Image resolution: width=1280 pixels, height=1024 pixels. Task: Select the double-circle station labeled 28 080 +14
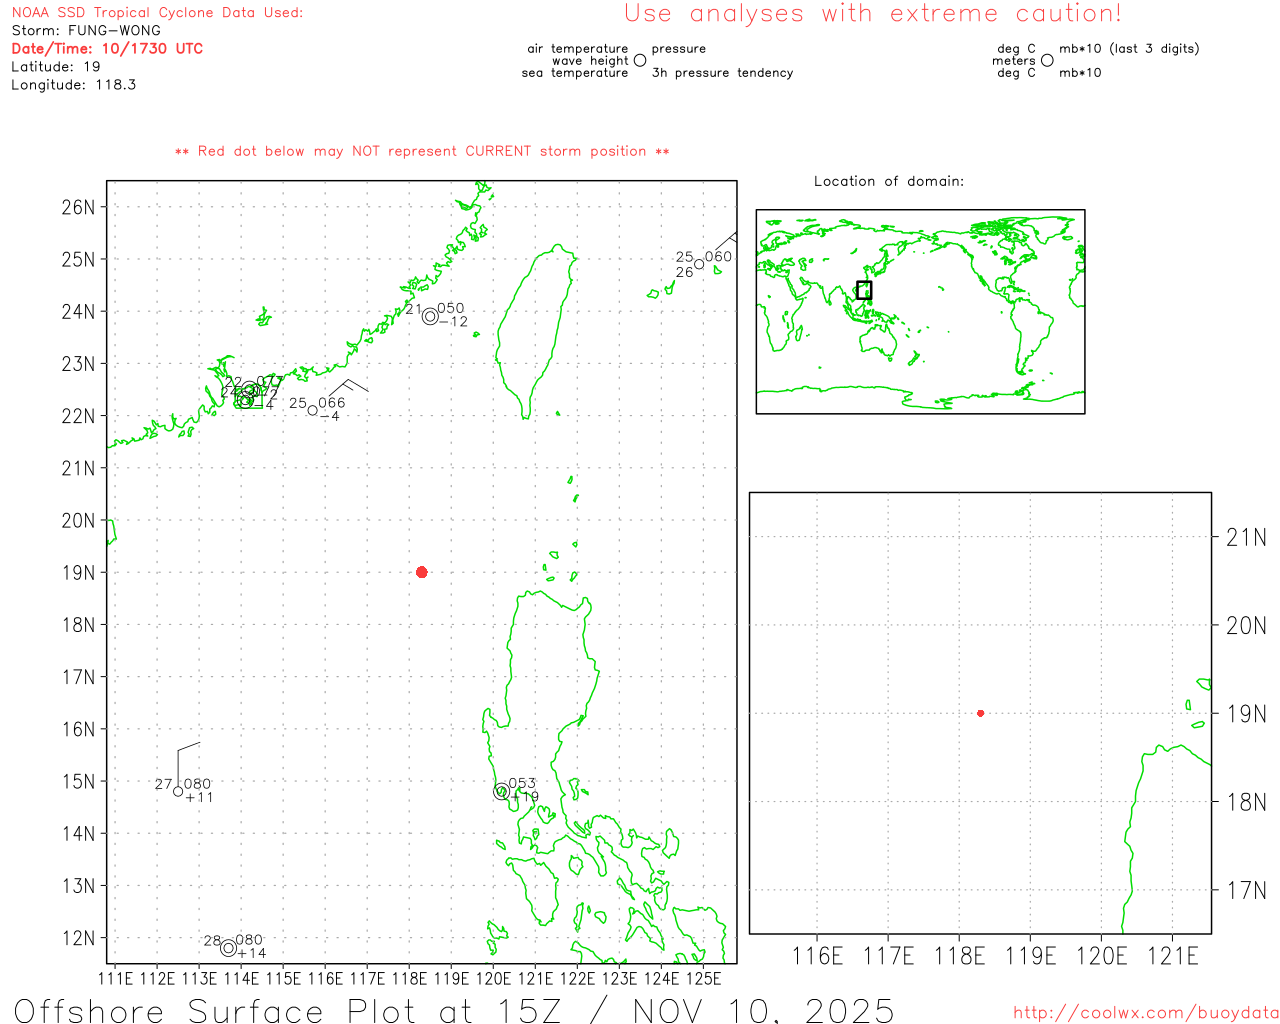click(x=228, y=947)
